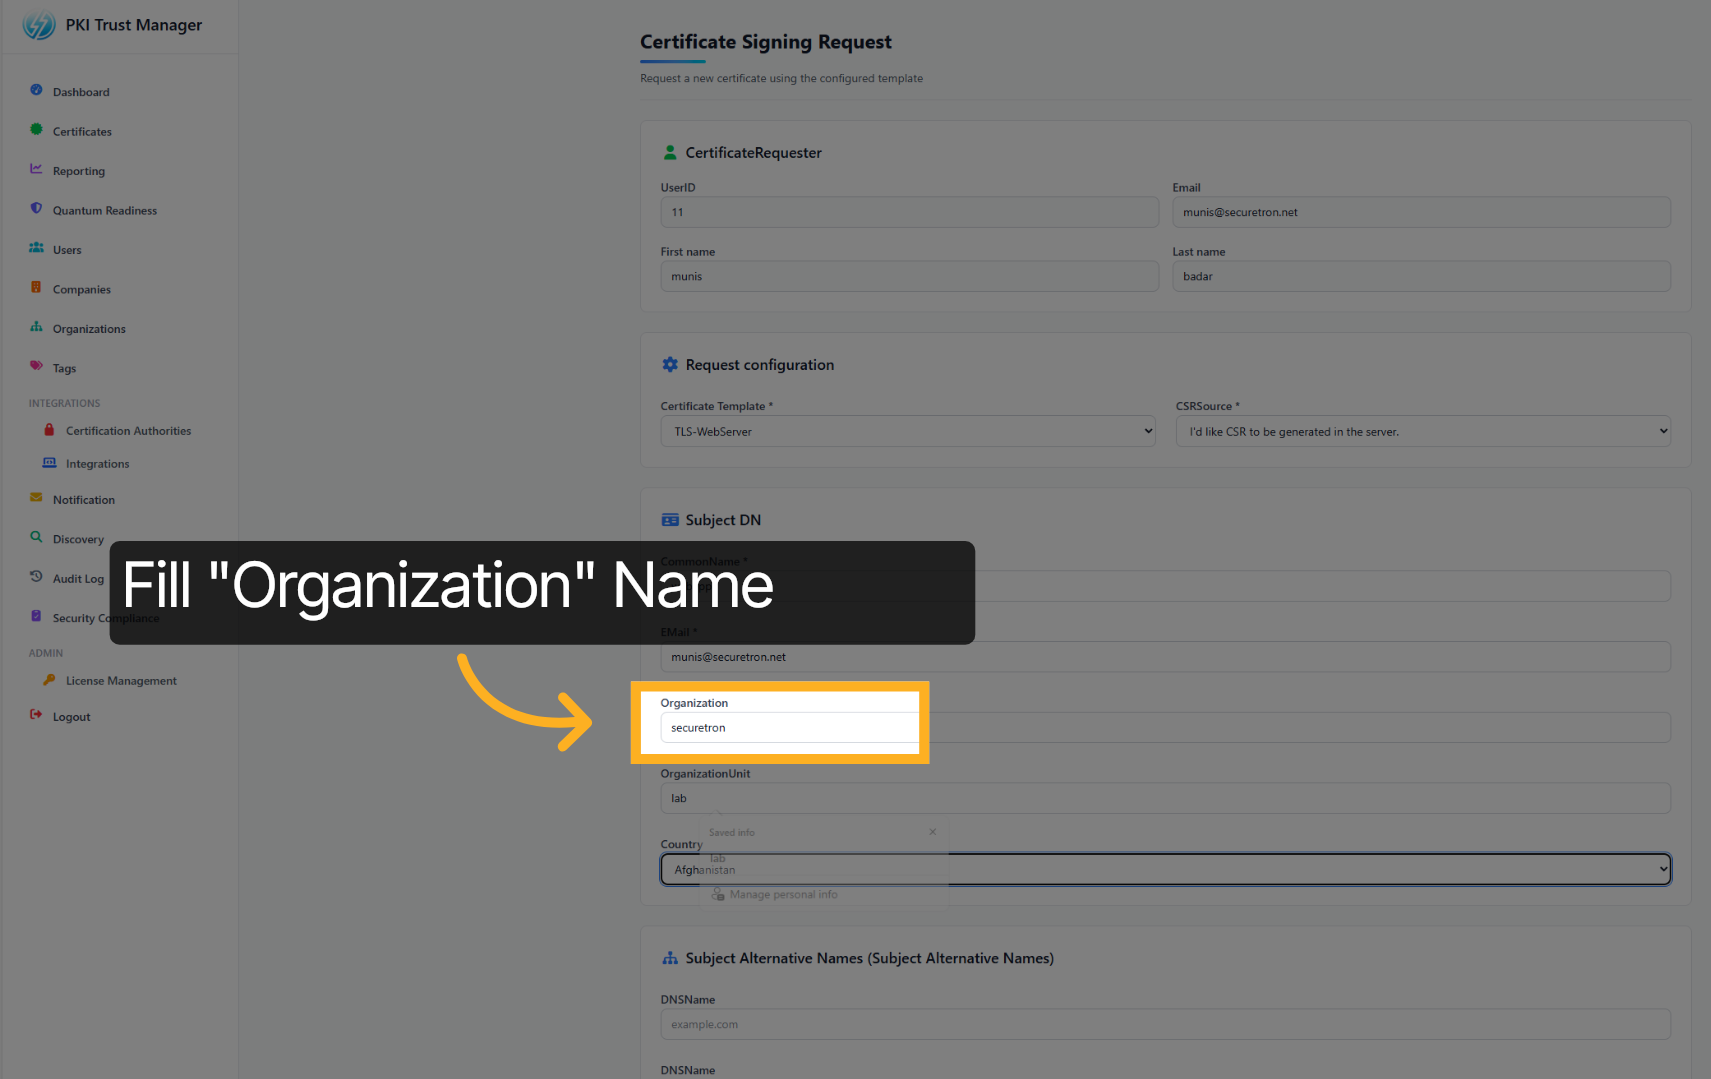Click the PKI Trust Manager logo
Image resolution: width=1711 pixels, height=1079 pixels.
pos(38,24)
